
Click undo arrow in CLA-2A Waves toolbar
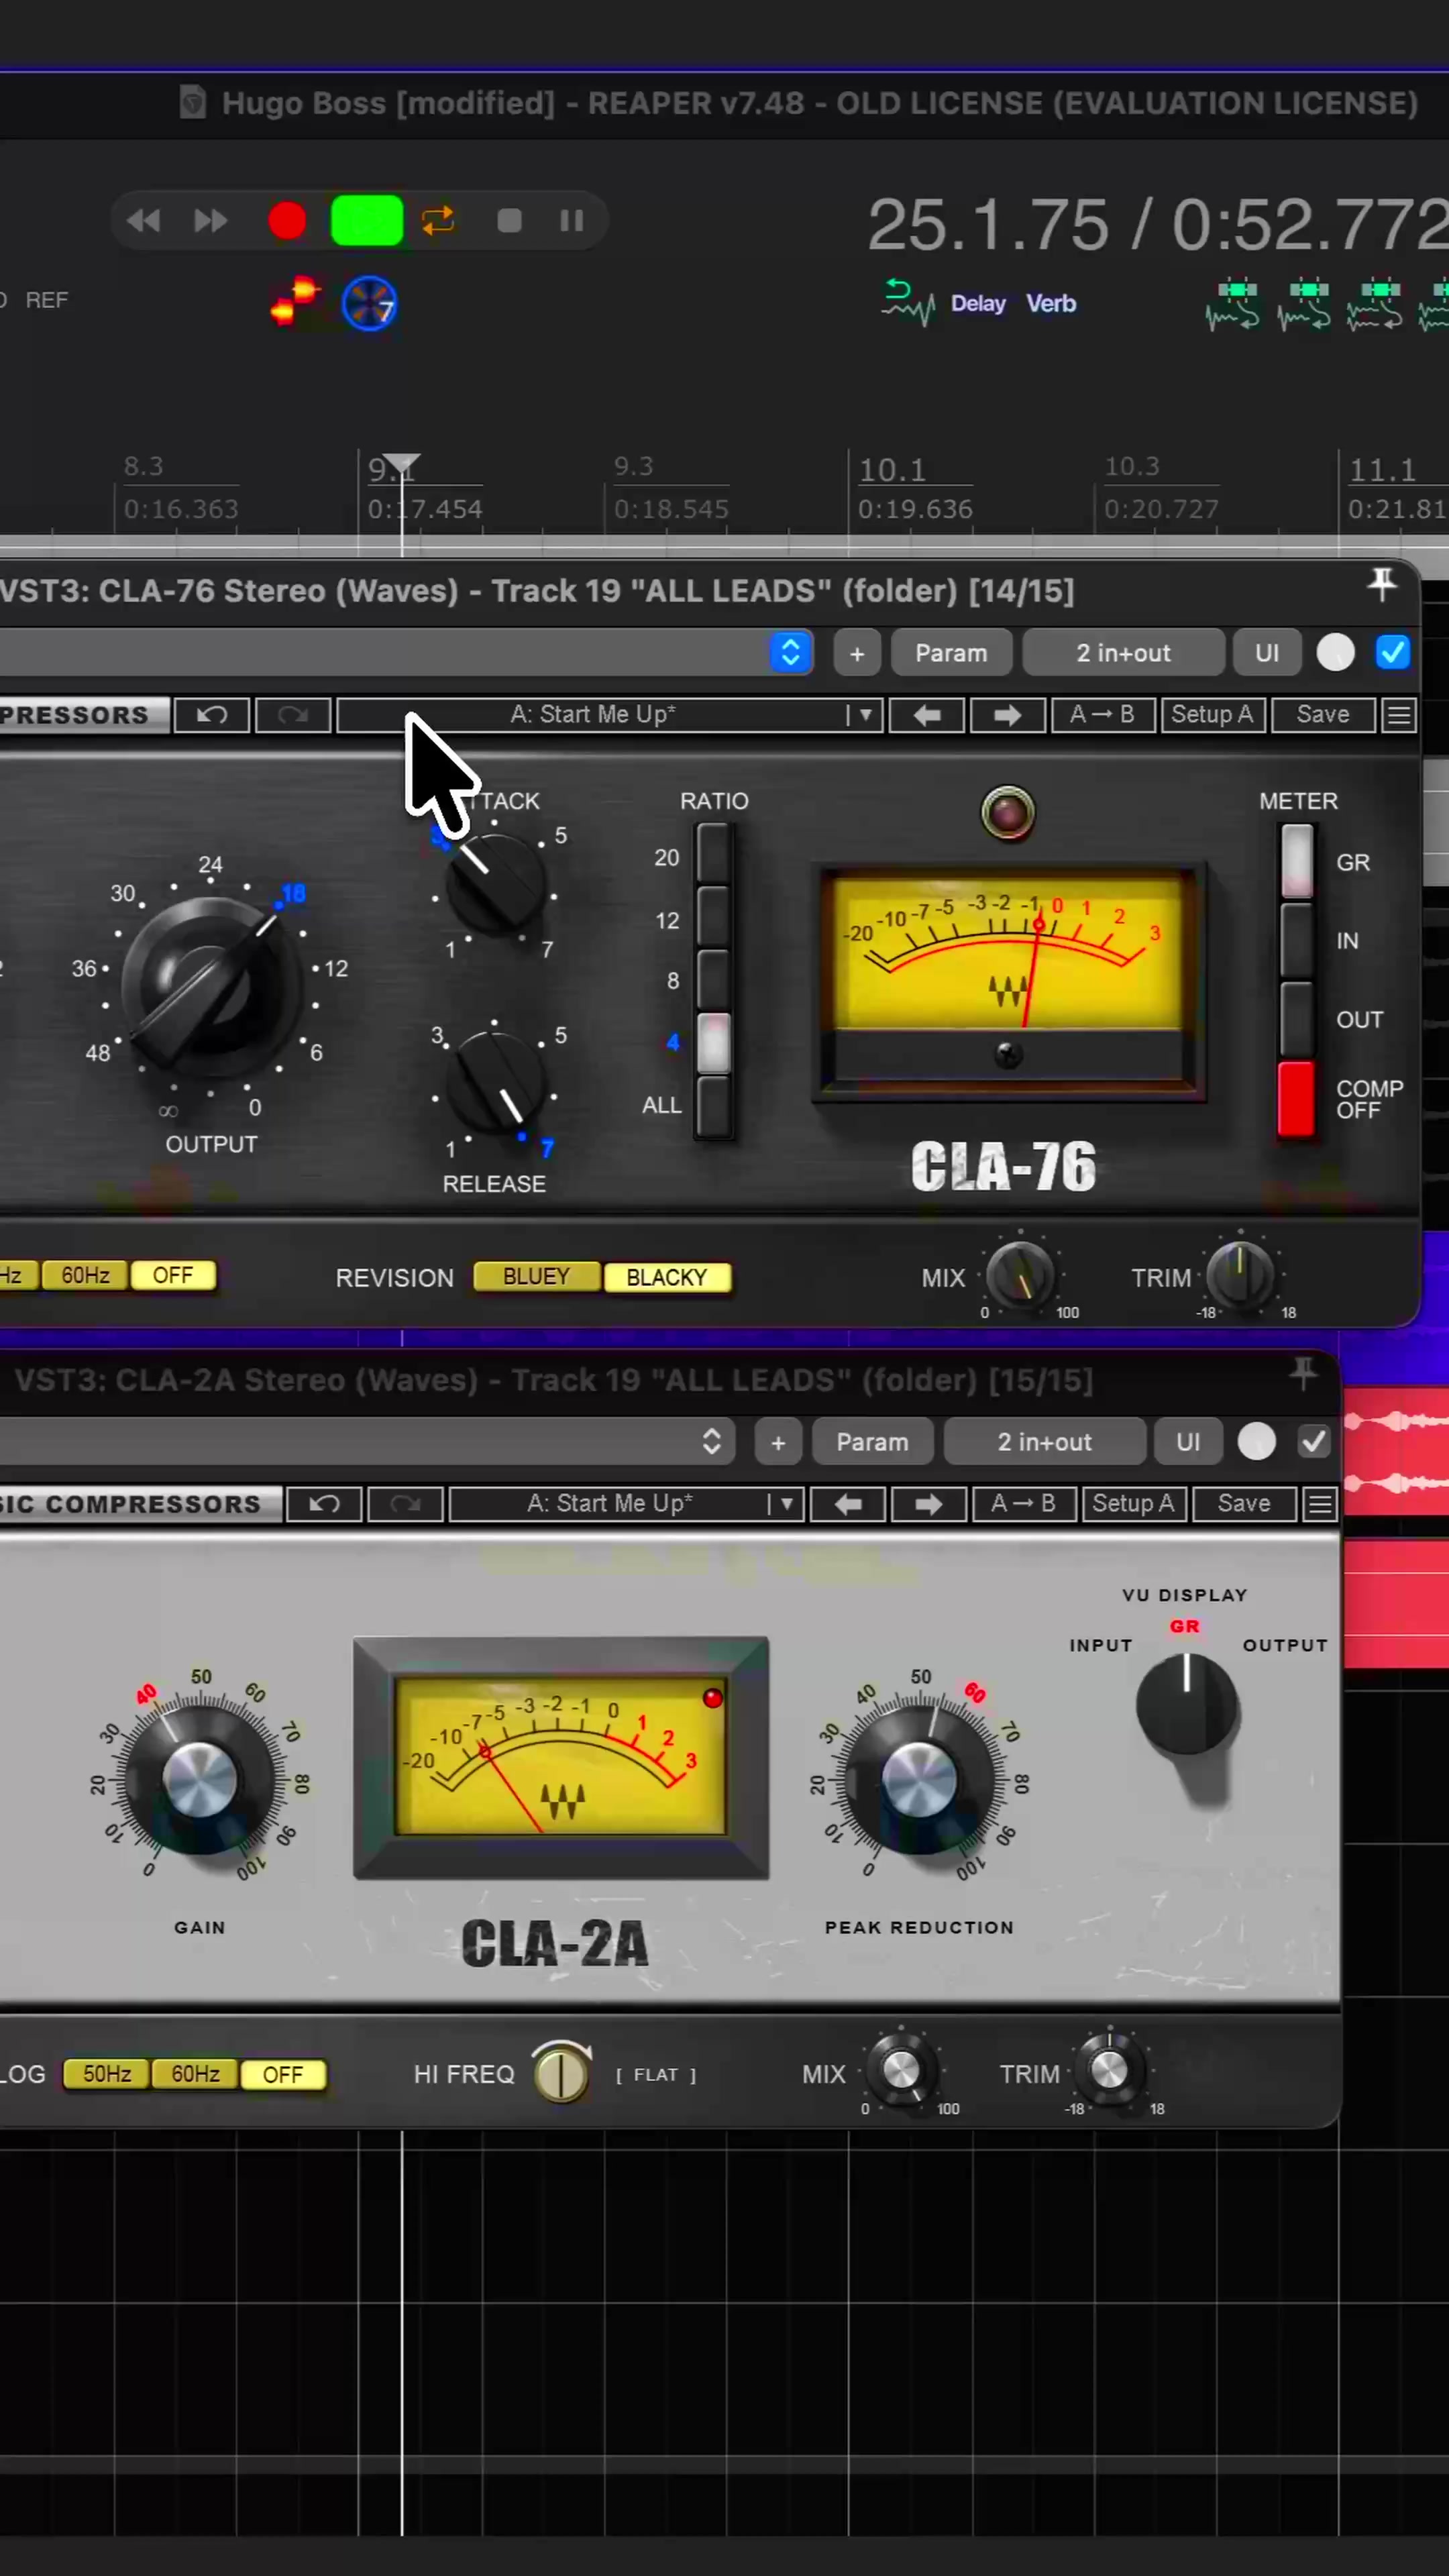point(324,1504)
